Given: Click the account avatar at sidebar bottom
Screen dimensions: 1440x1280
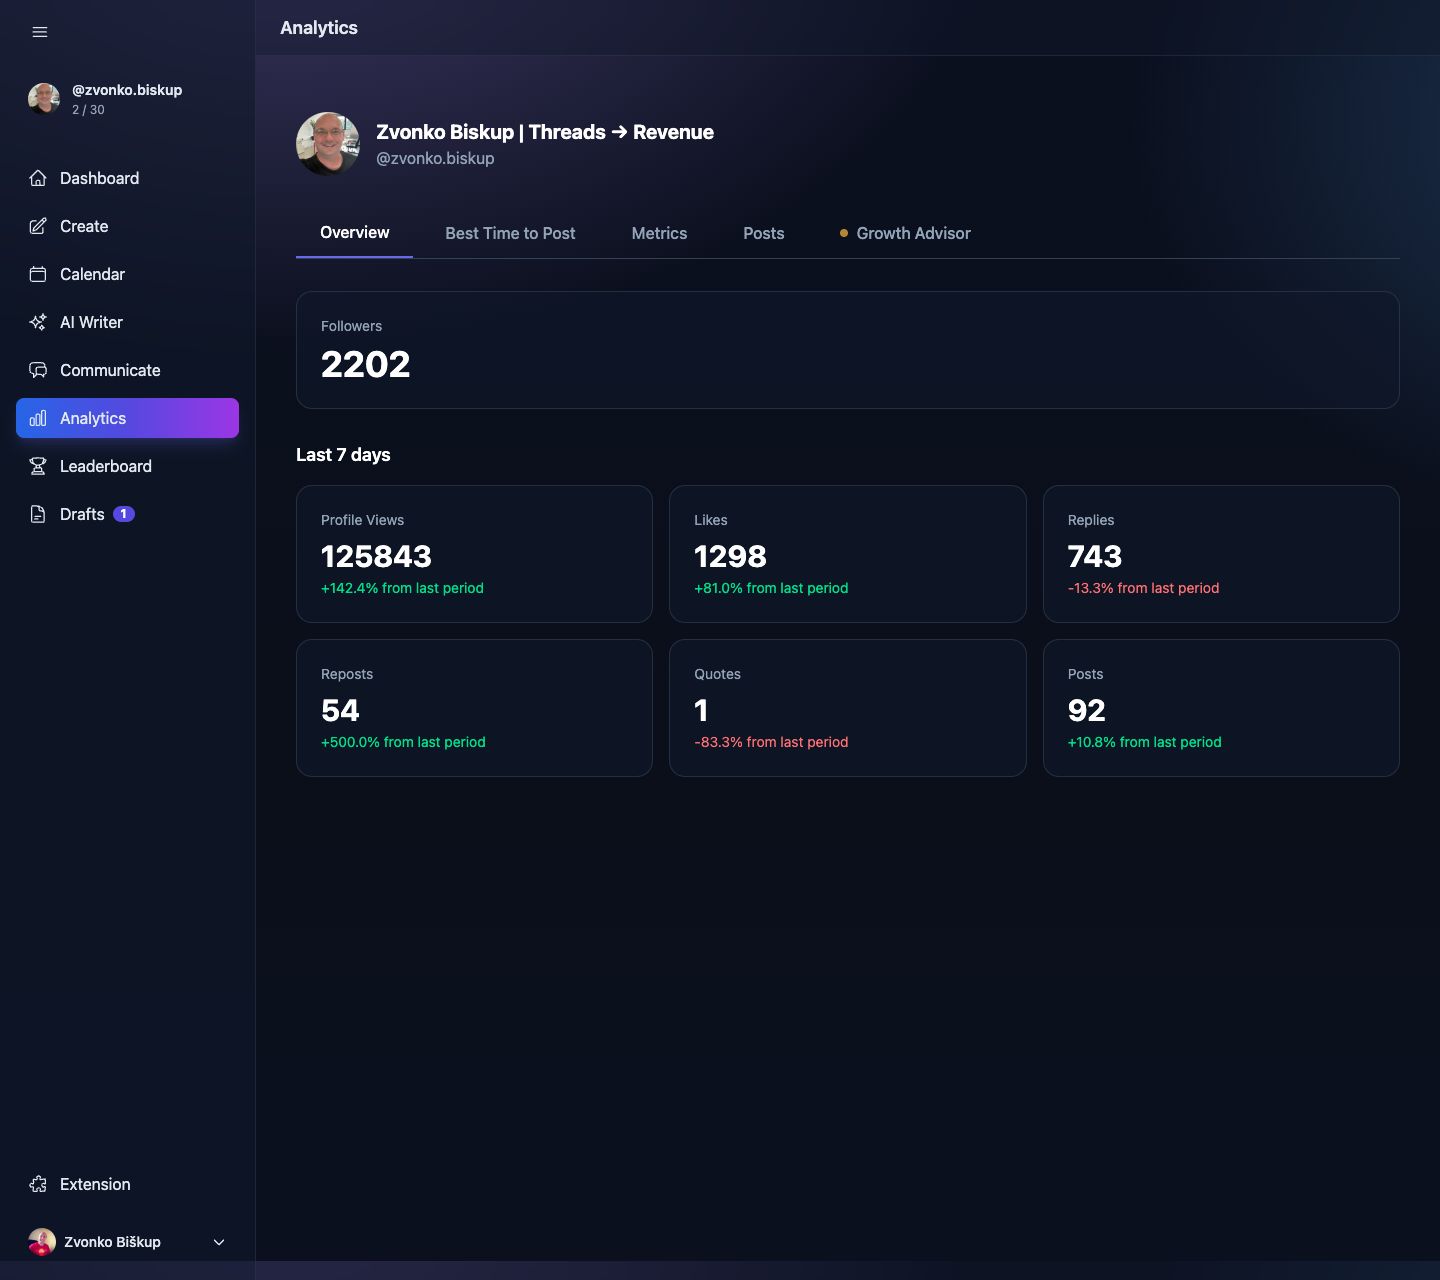Looking at the screenshot, I should [42, 1242].
